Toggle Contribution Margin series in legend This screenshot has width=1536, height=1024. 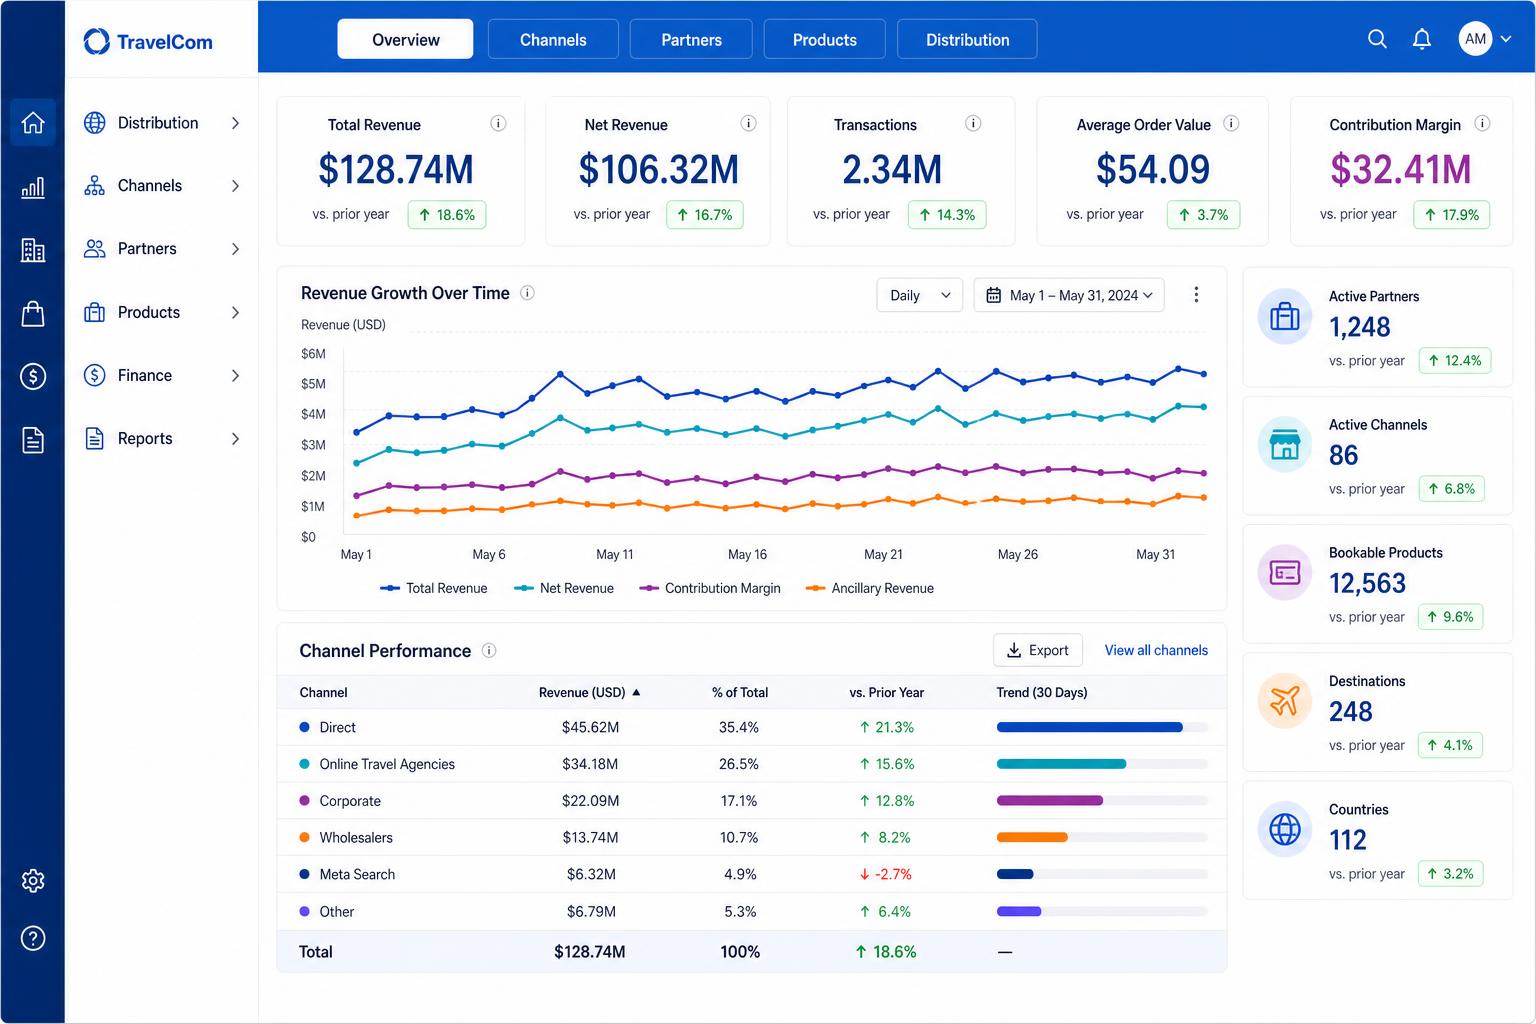tap(710, 588)
